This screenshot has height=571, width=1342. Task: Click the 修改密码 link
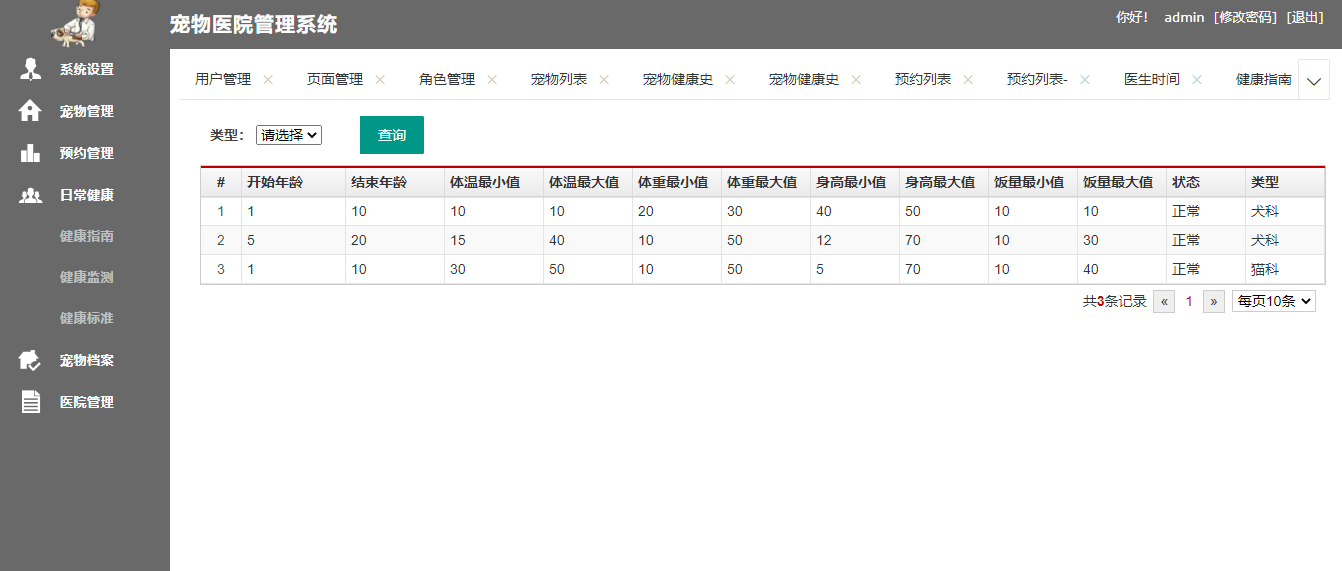(x=1245, y=17)
